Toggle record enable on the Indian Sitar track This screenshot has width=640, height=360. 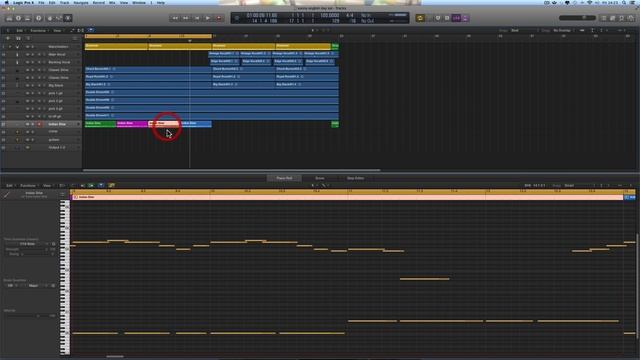(39, 124)
